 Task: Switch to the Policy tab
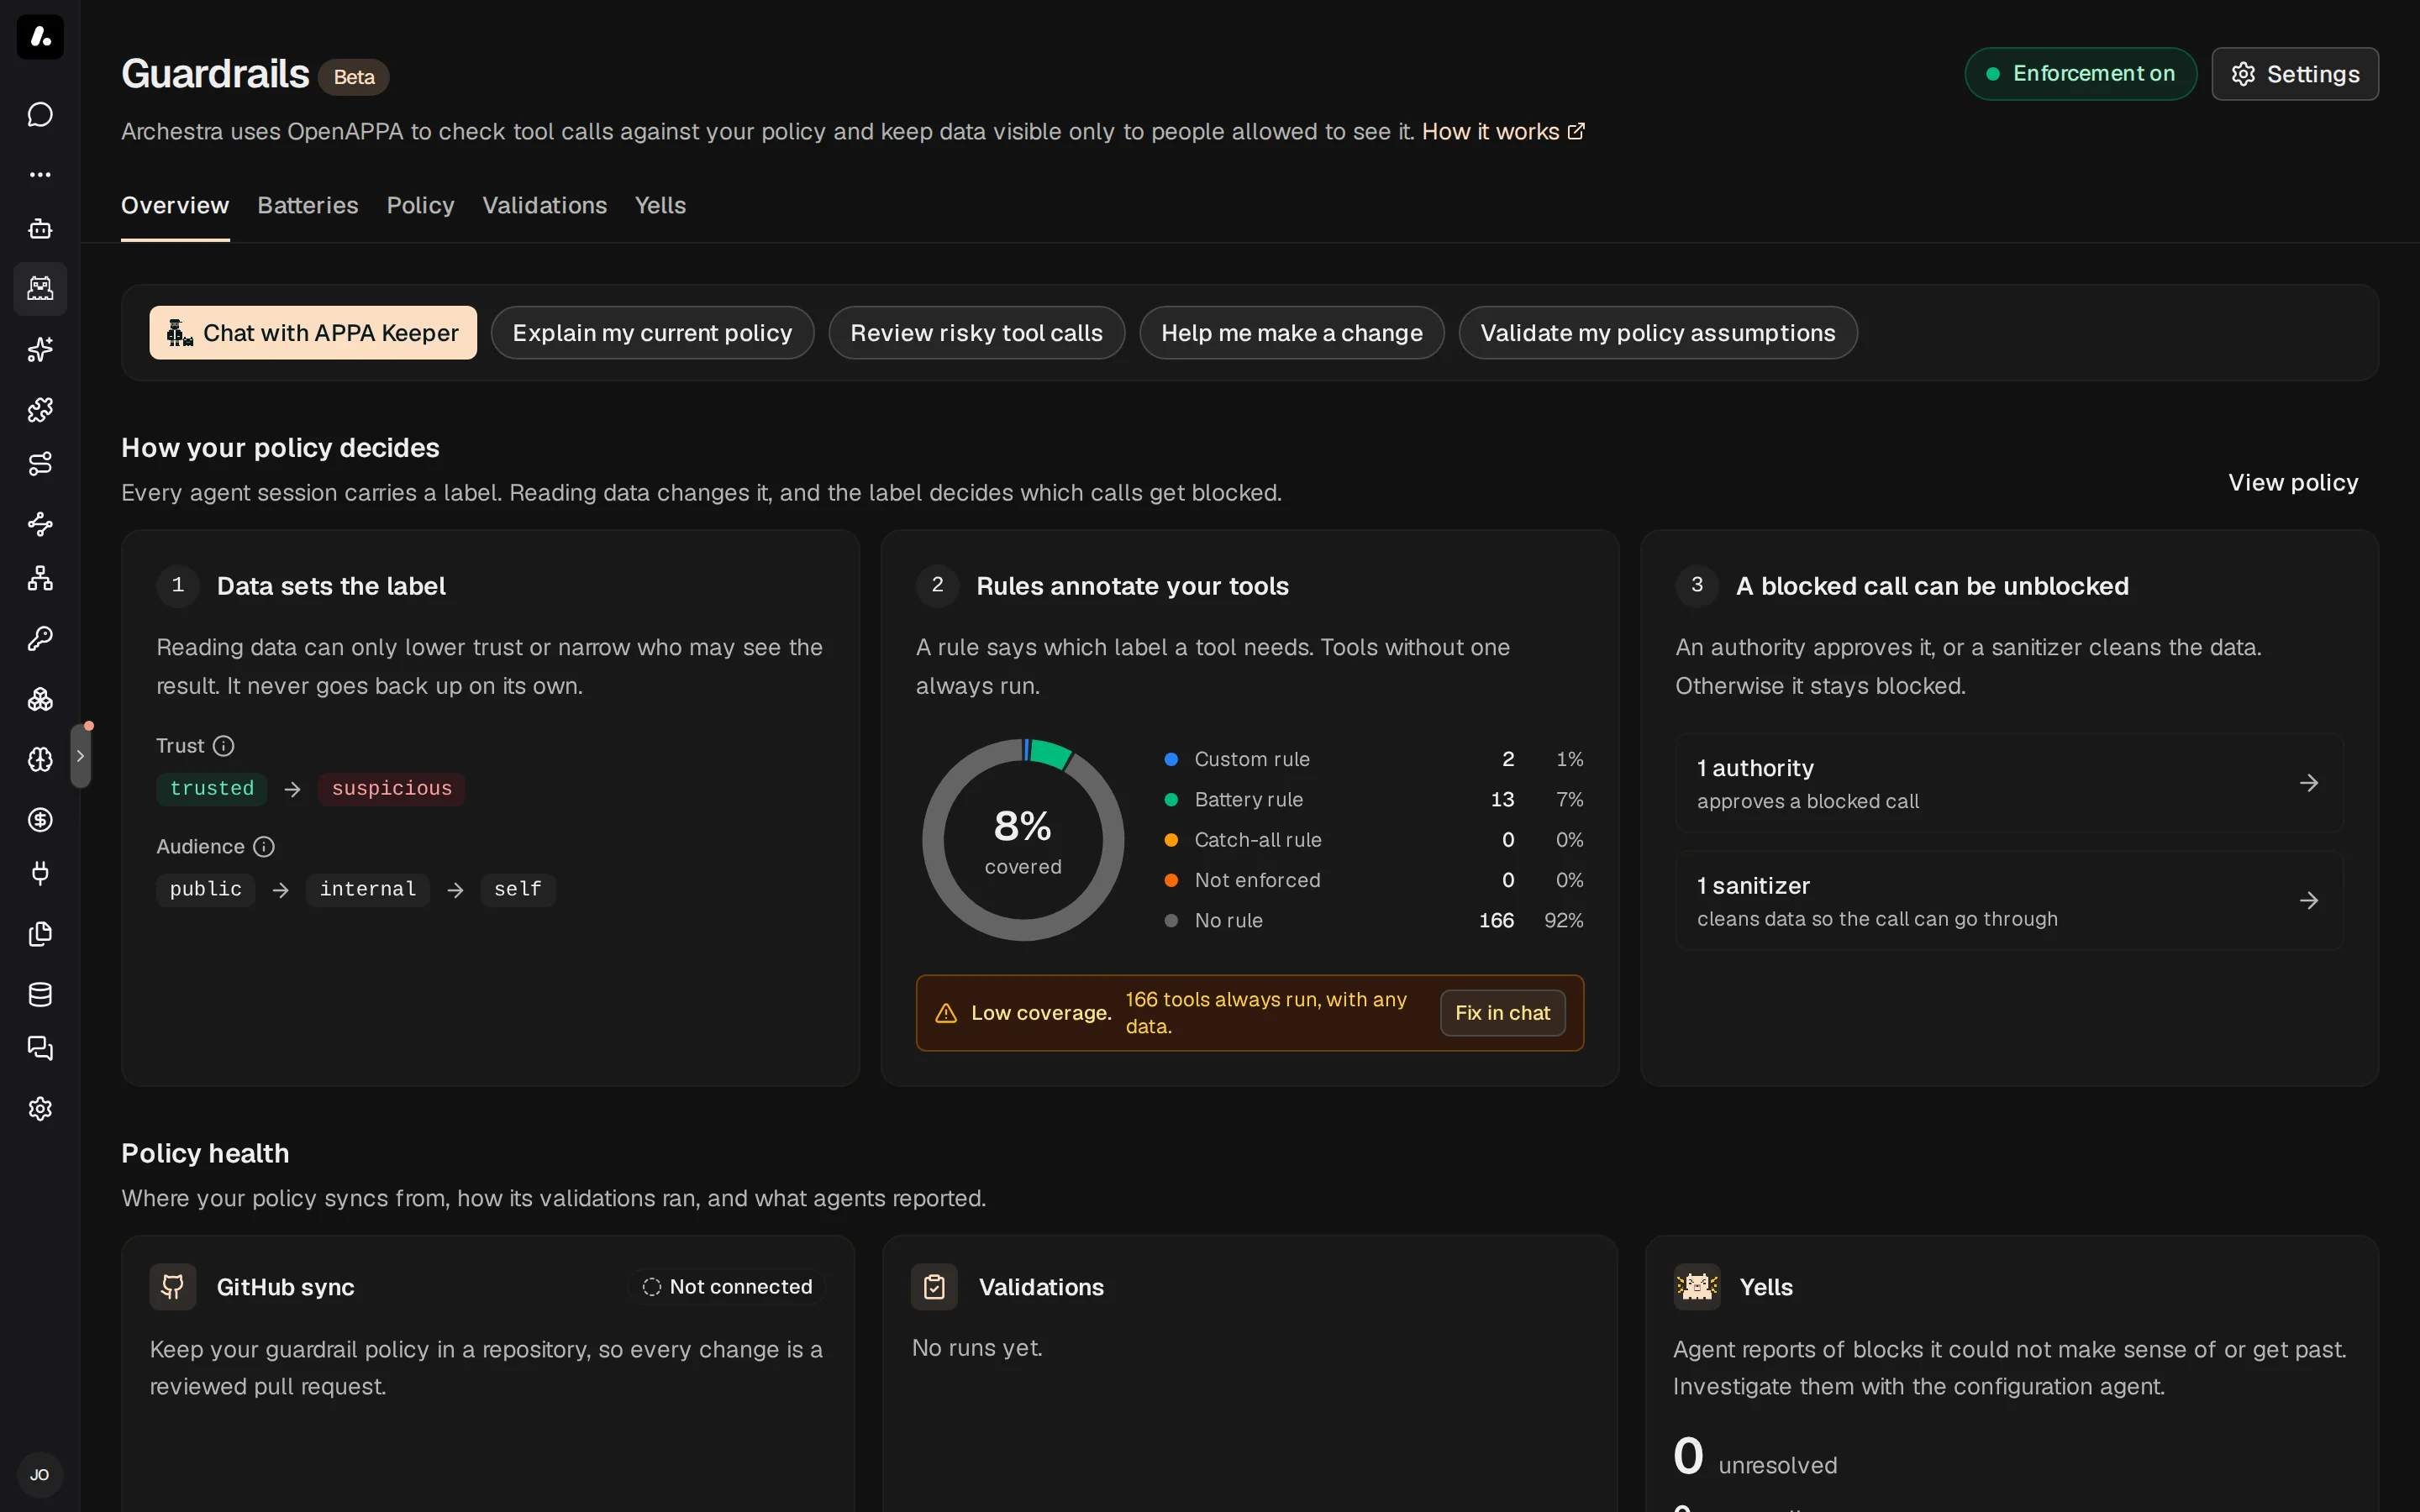pos(420,205)
